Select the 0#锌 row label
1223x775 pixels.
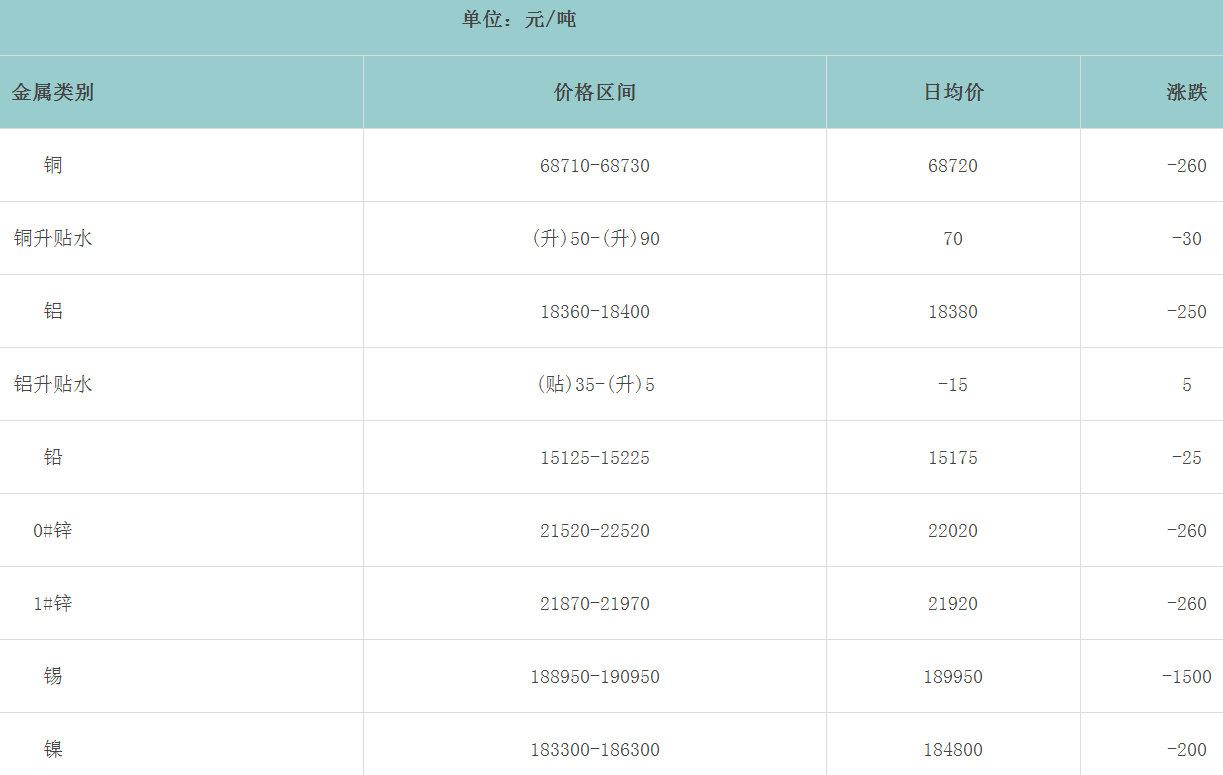coord(53,530)
